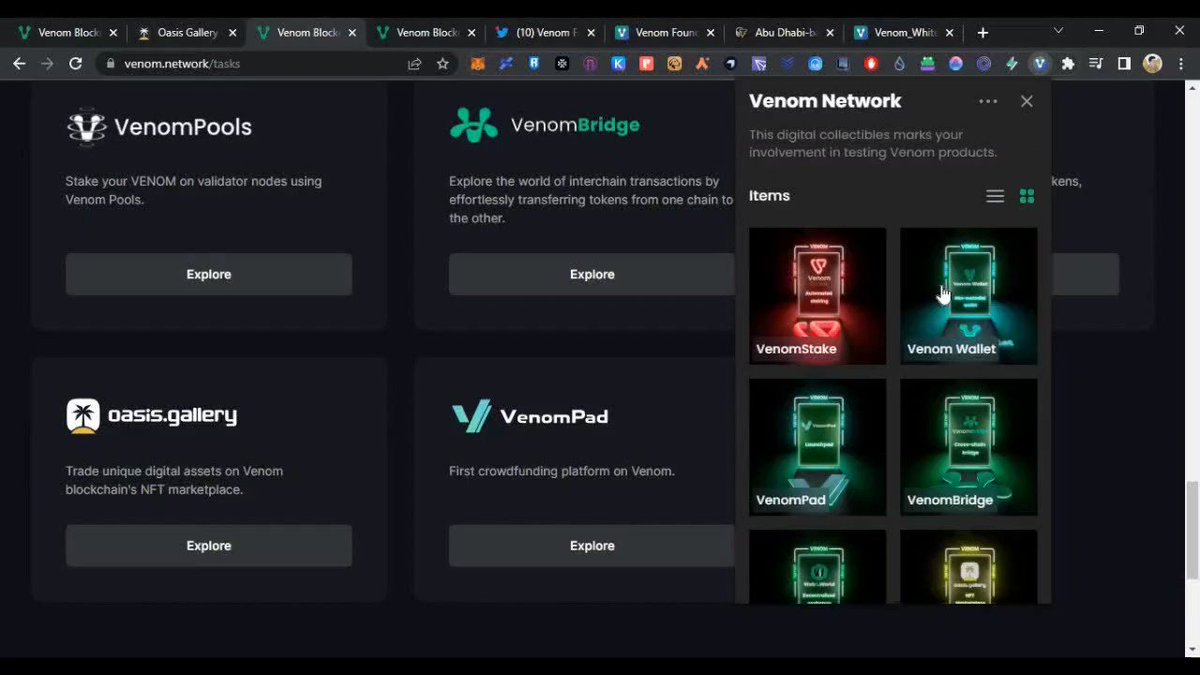
Task: Bookmark this page with the star icon
Action: [x=443, y=63]
